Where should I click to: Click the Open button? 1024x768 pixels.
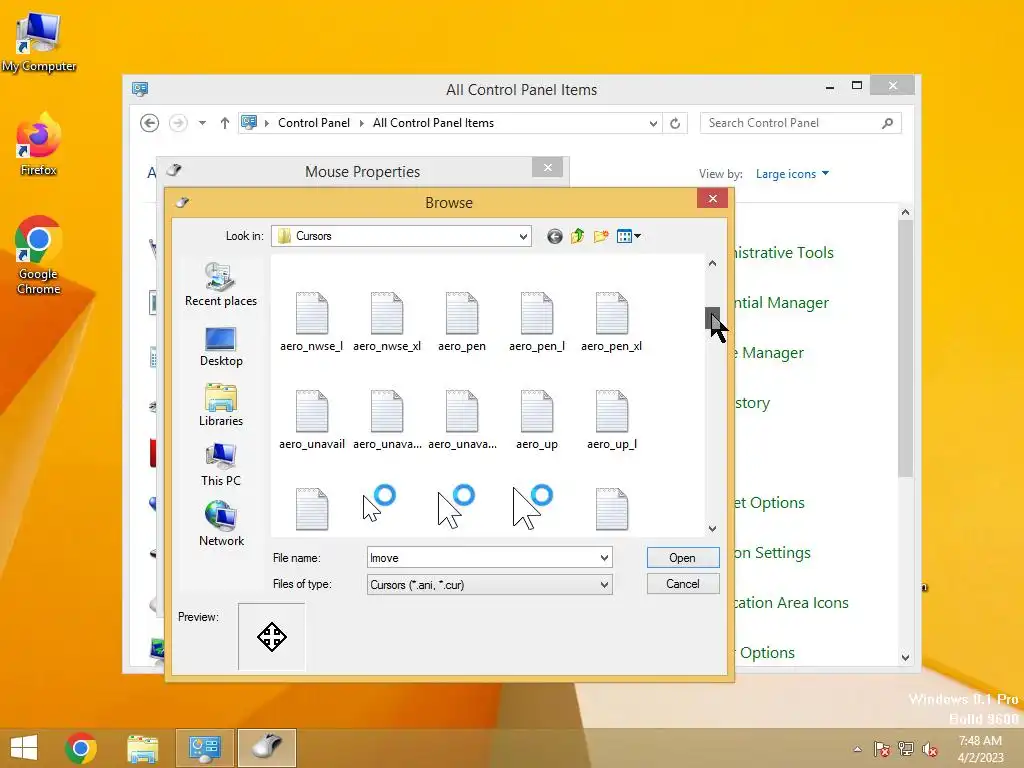click(x=682, y=558)
